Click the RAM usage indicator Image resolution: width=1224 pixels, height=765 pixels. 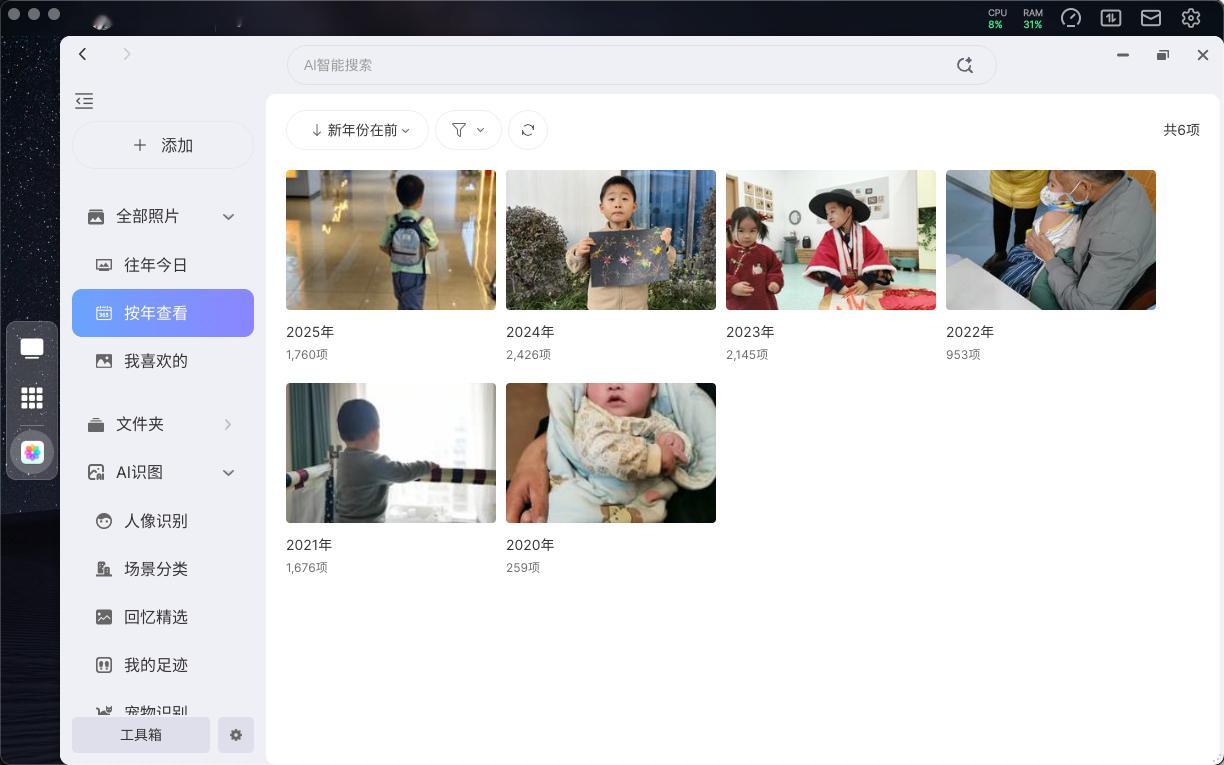1032,18
